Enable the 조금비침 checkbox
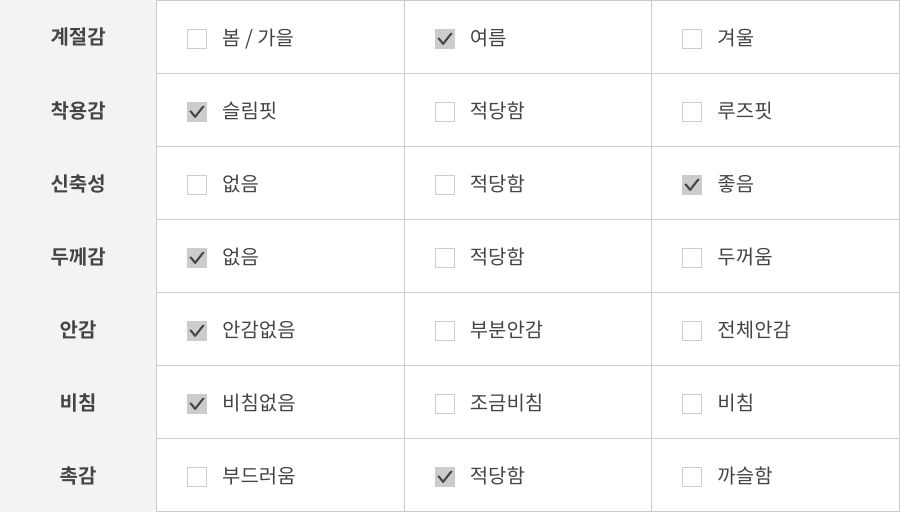 [445, 404]
